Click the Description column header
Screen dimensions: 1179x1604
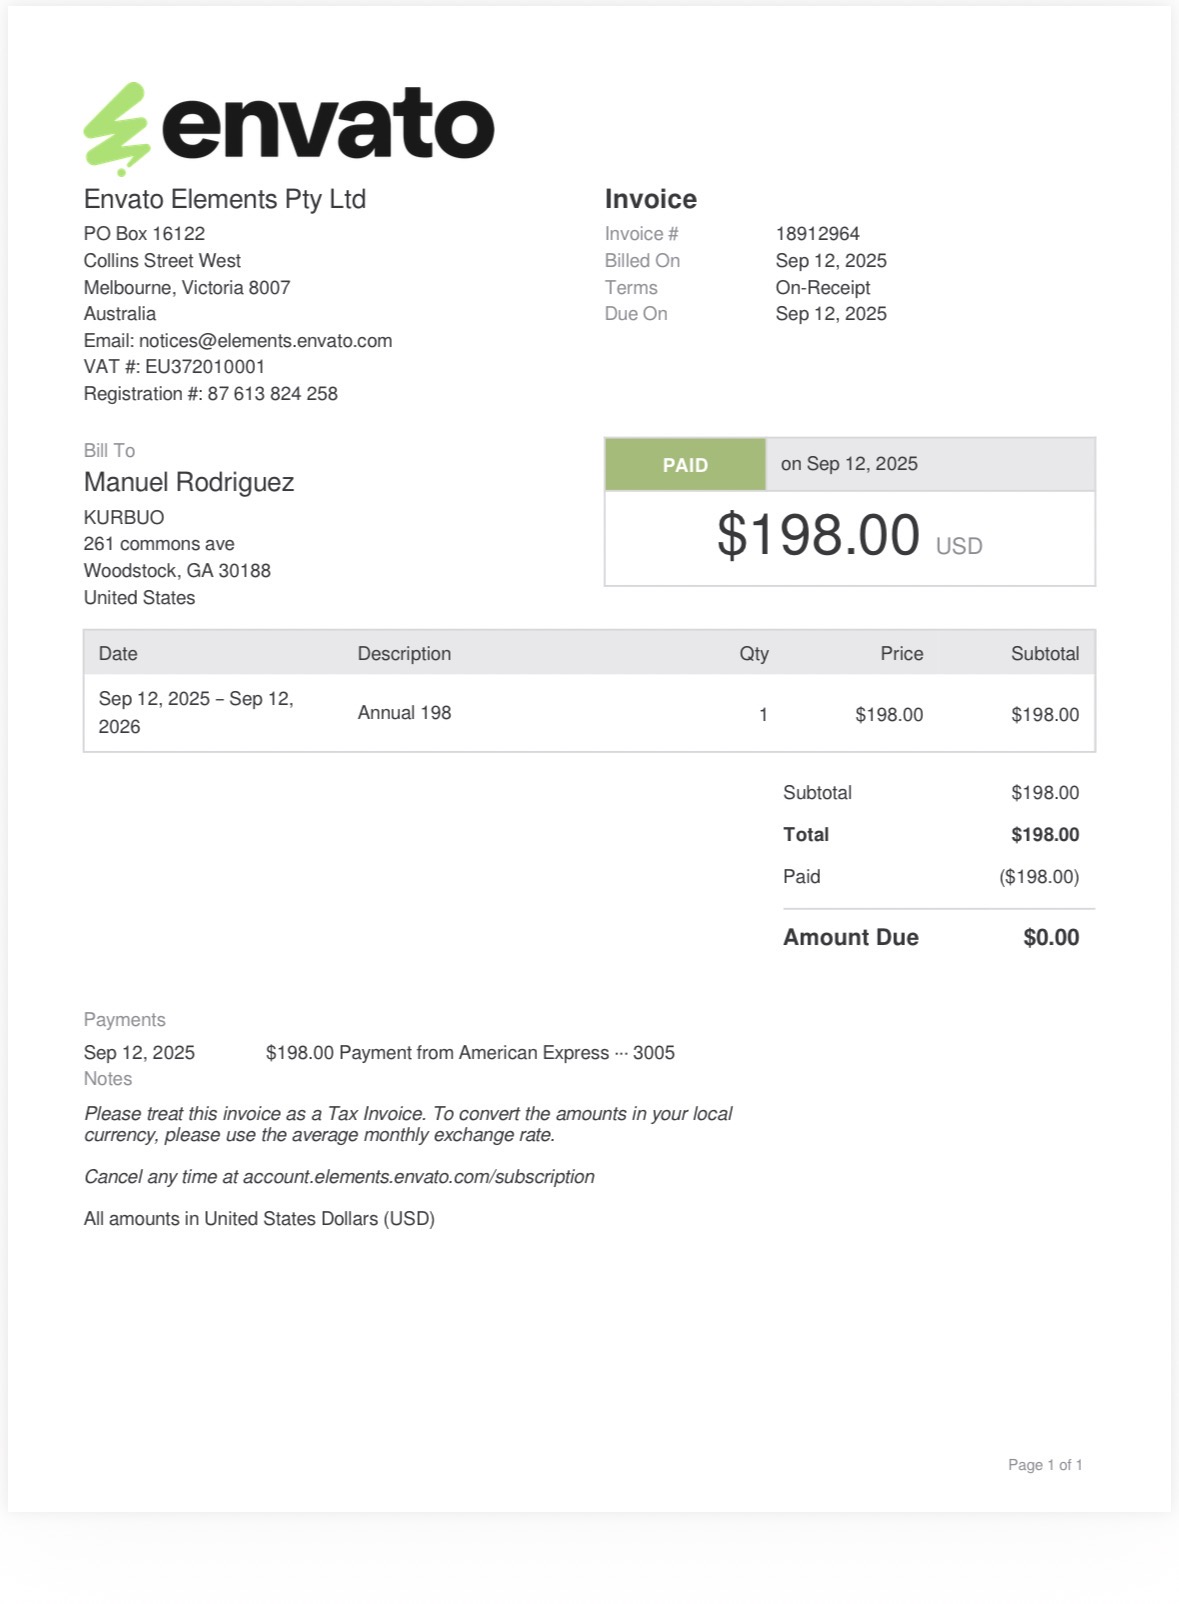[404, 654]
